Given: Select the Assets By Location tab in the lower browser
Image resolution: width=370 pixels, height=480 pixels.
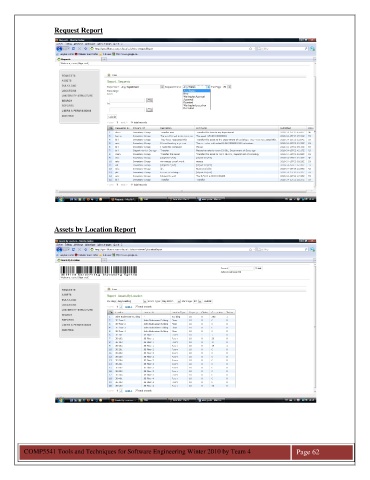Looking at the screenshot, I should tap(78, 260).
